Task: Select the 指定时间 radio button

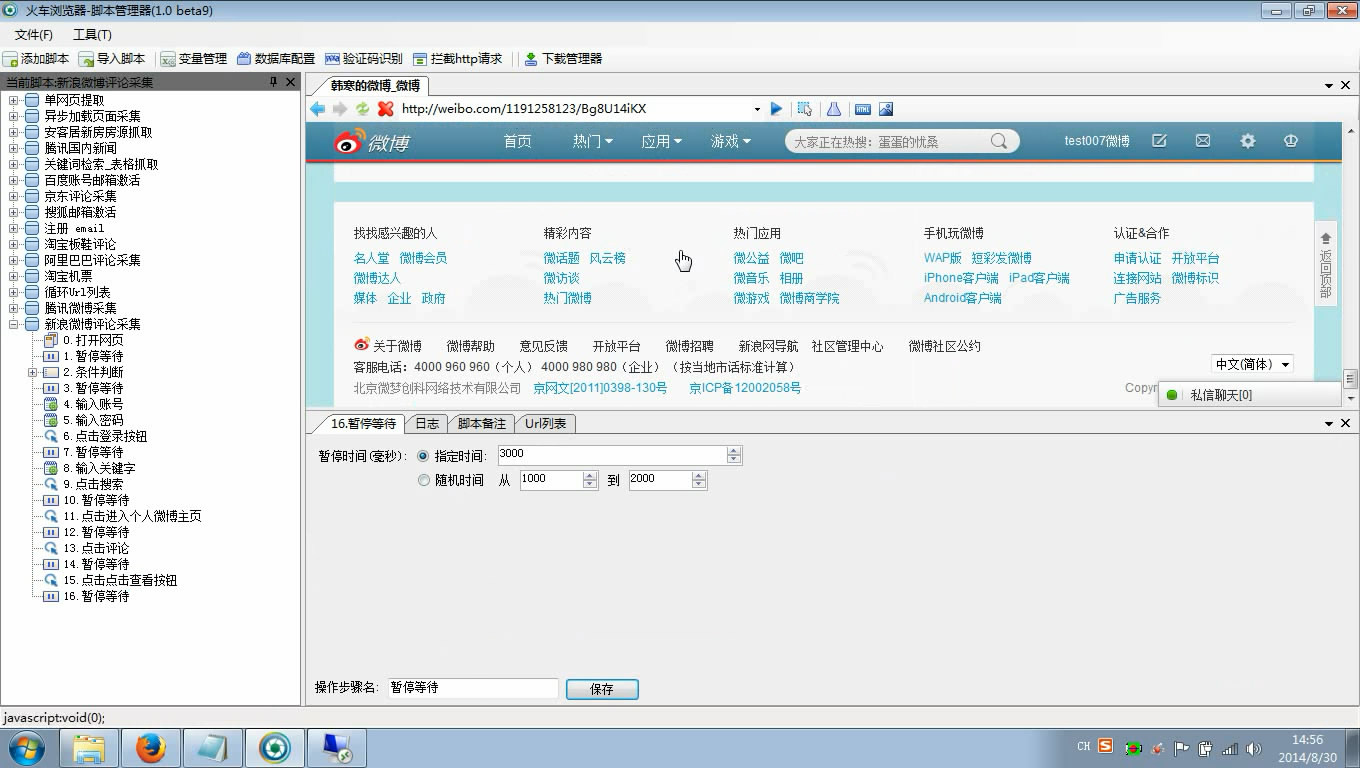Action: 423,456
